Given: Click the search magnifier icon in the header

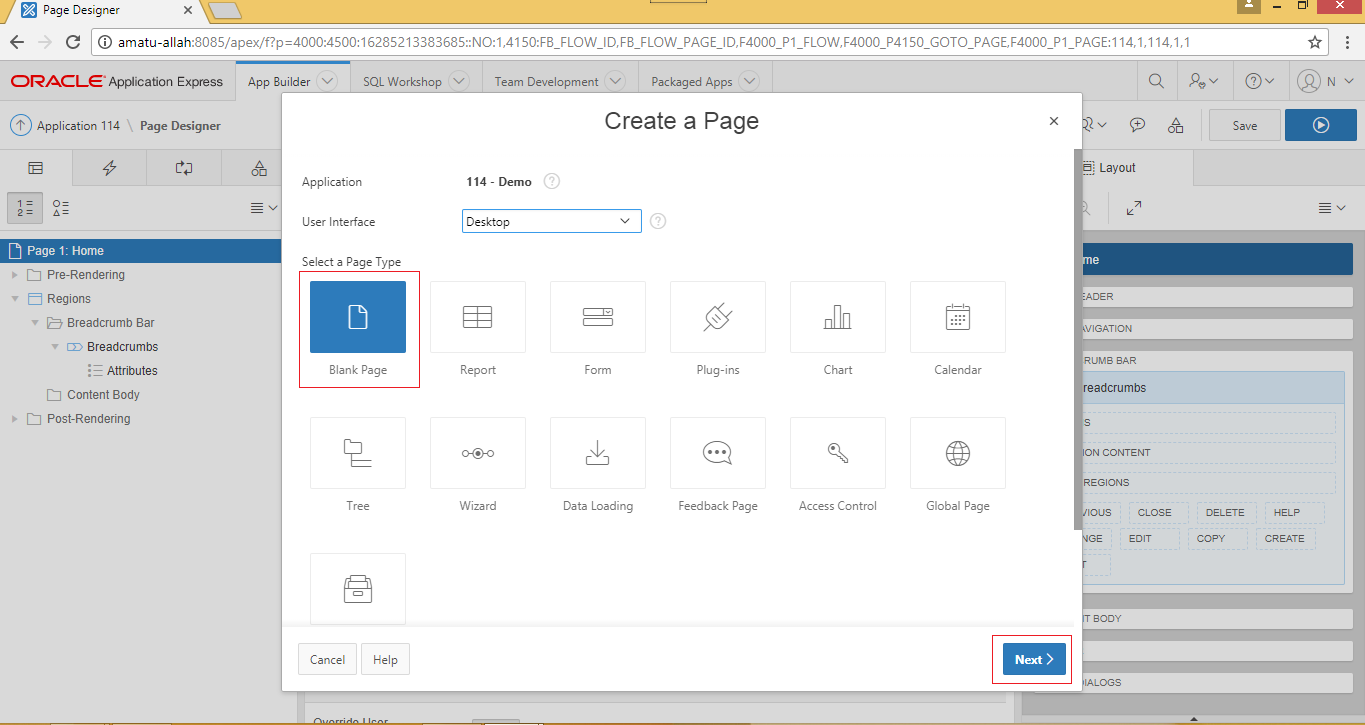Looking at the screenshot, I should (1156, 81).
